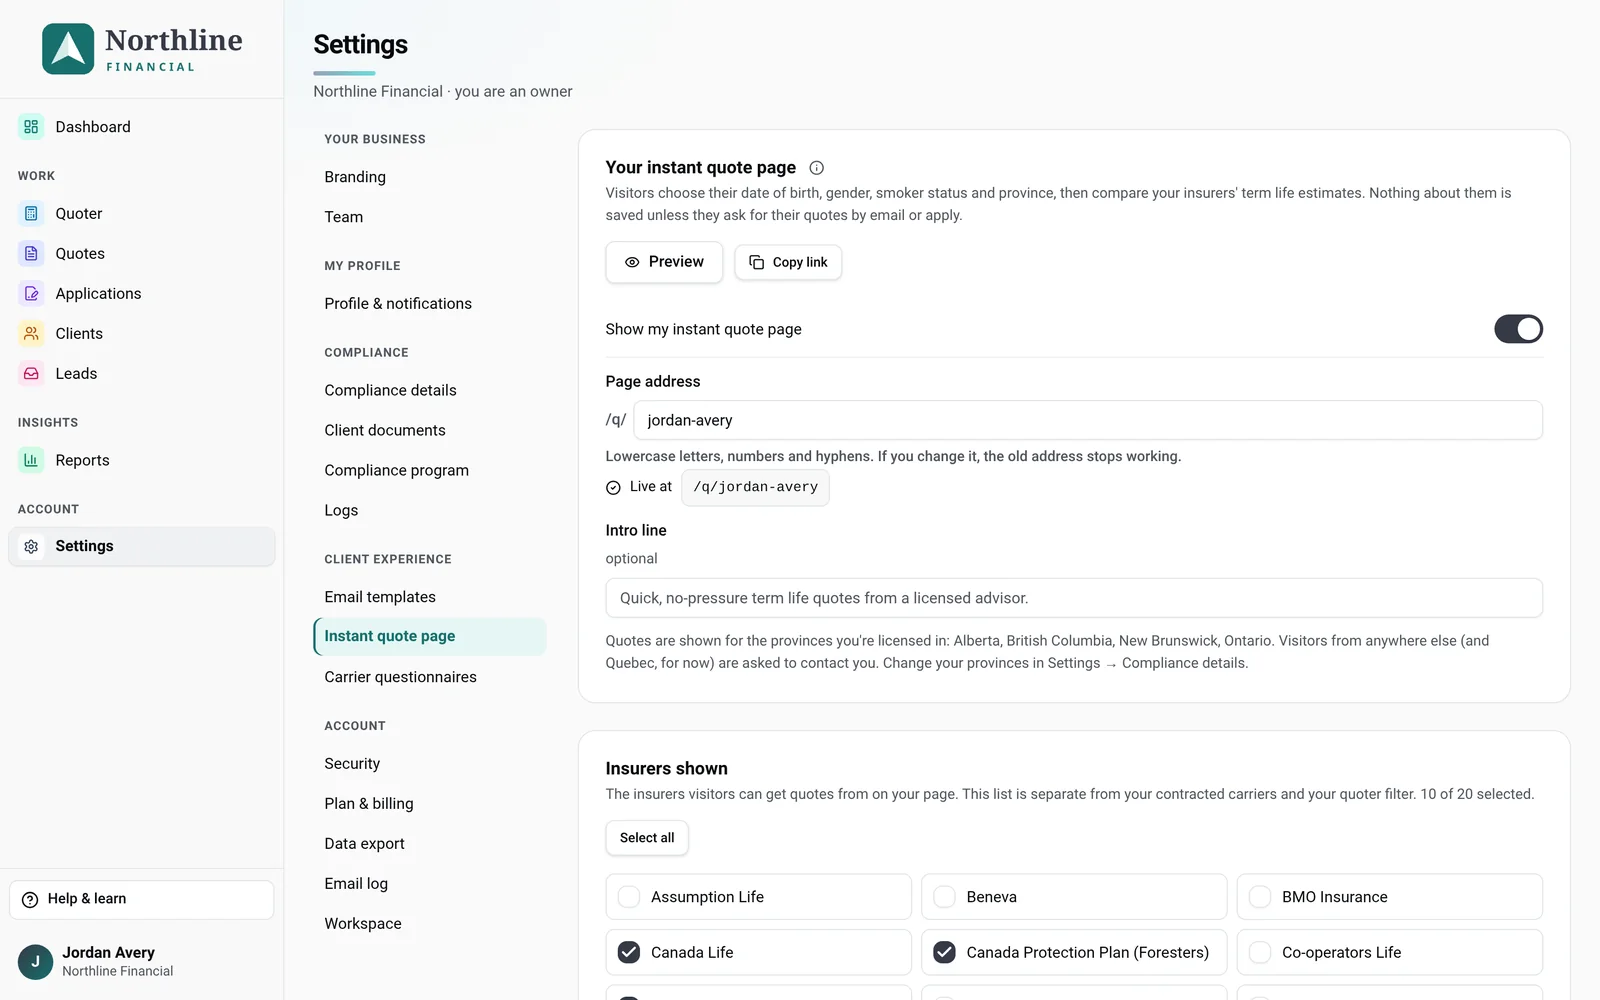
Task: Turn off Show my instant quote page
Action: click(x=1518, y=329)
